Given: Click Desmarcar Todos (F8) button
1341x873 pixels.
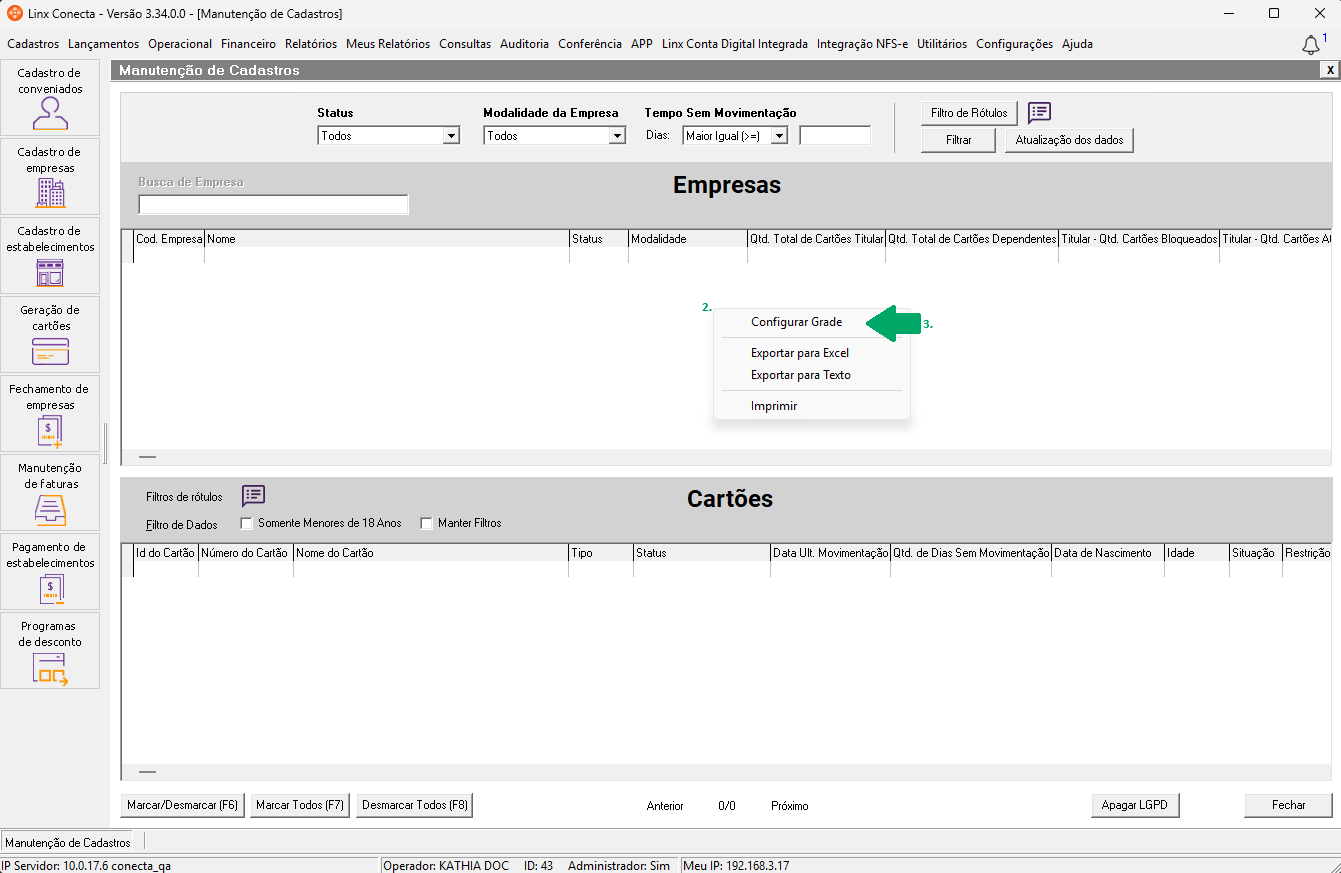Looking at the screenshot, I should click(x=415, y=805).
